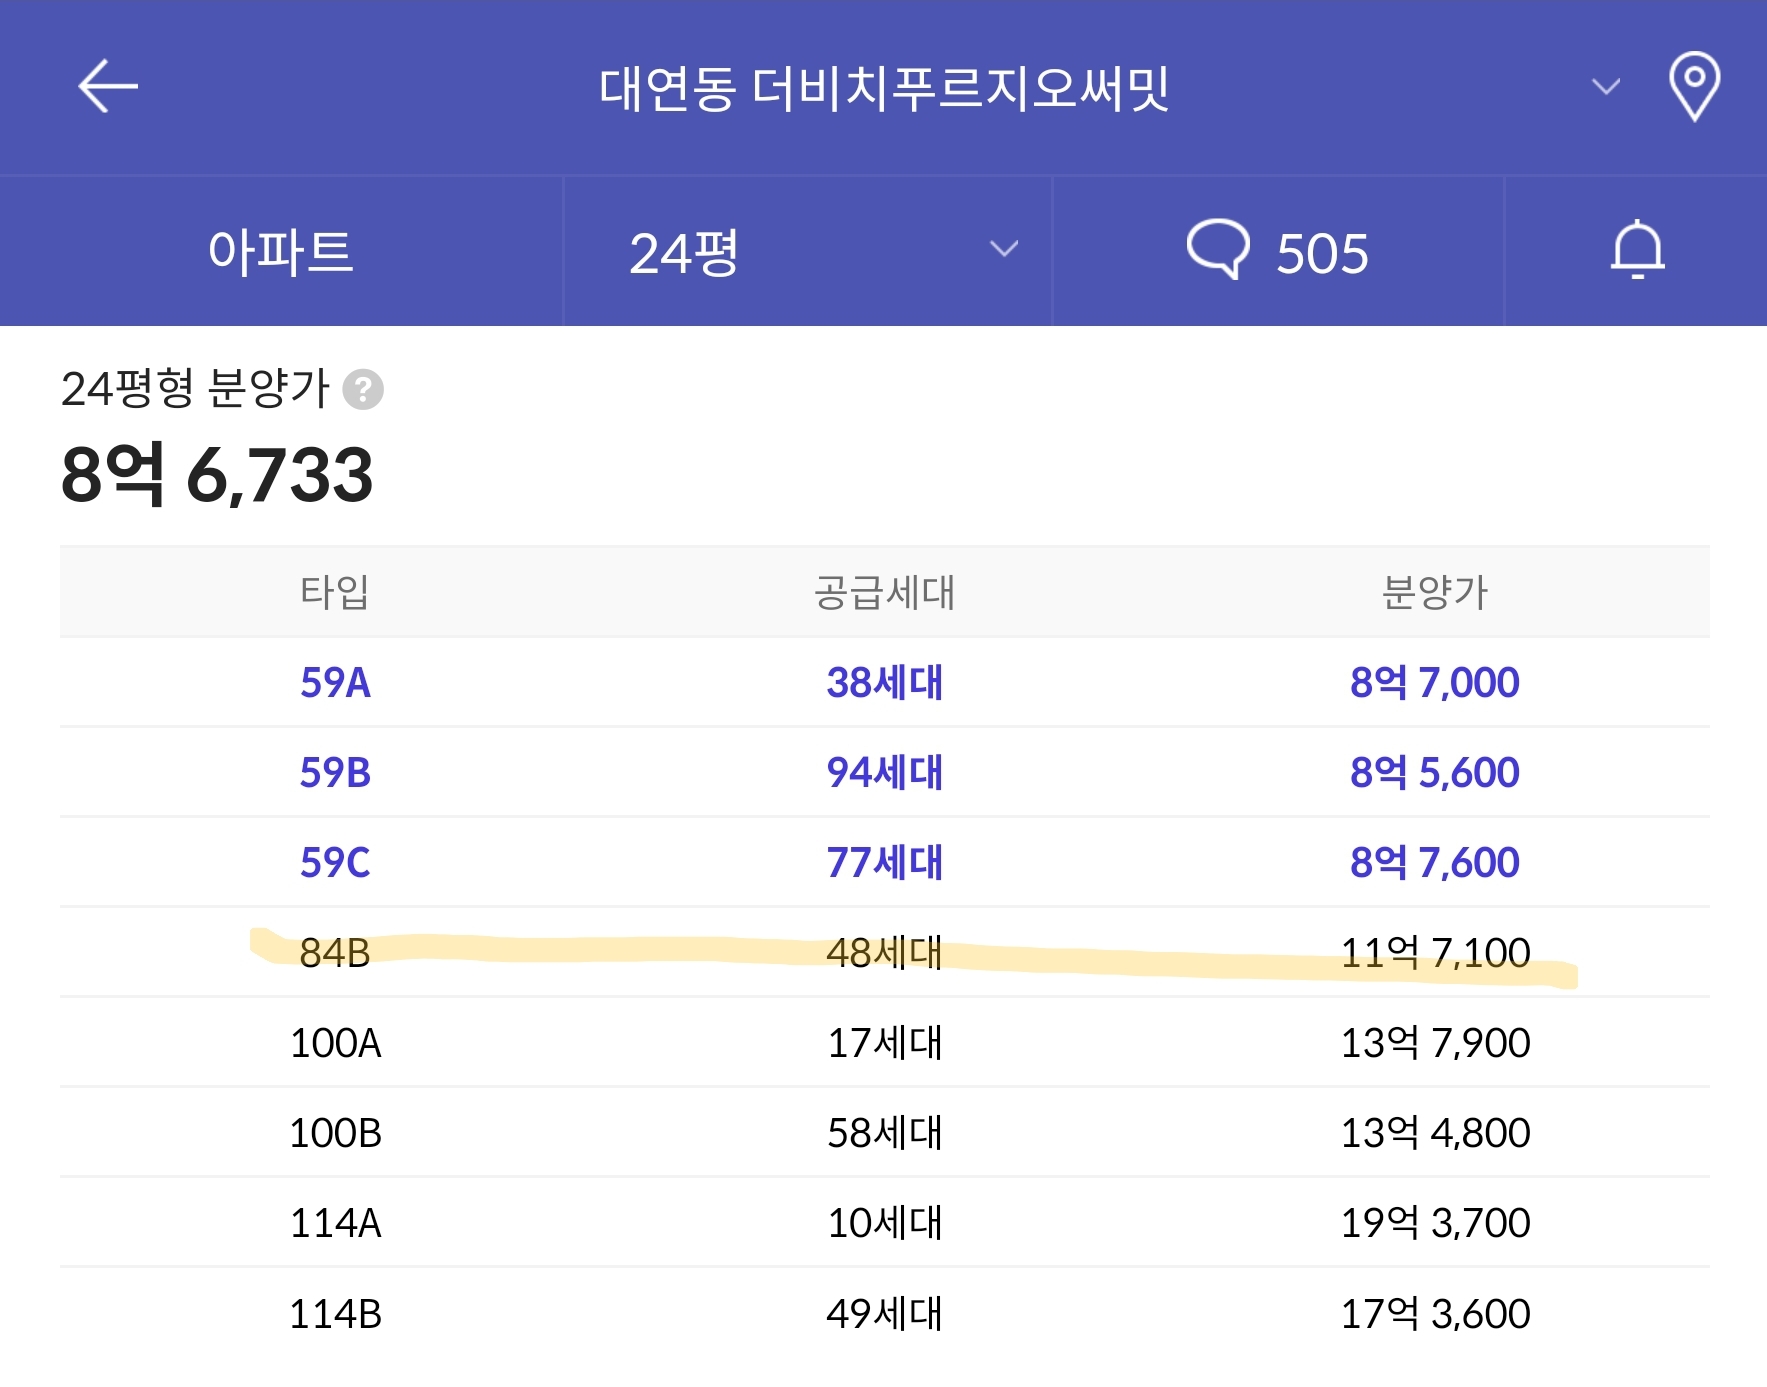The width and height of the screenshot is (1767, 1387).
Task: Turn on notifications with the bell icon
Action: point(1637,250)
